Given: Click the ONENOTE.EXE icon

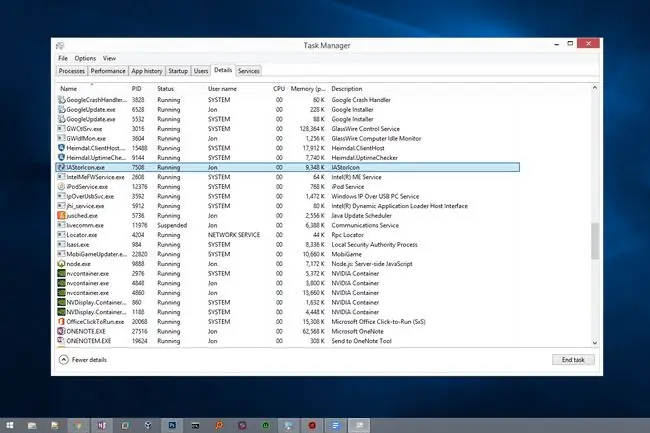Looking at the screenshot, I should (61, 331).
